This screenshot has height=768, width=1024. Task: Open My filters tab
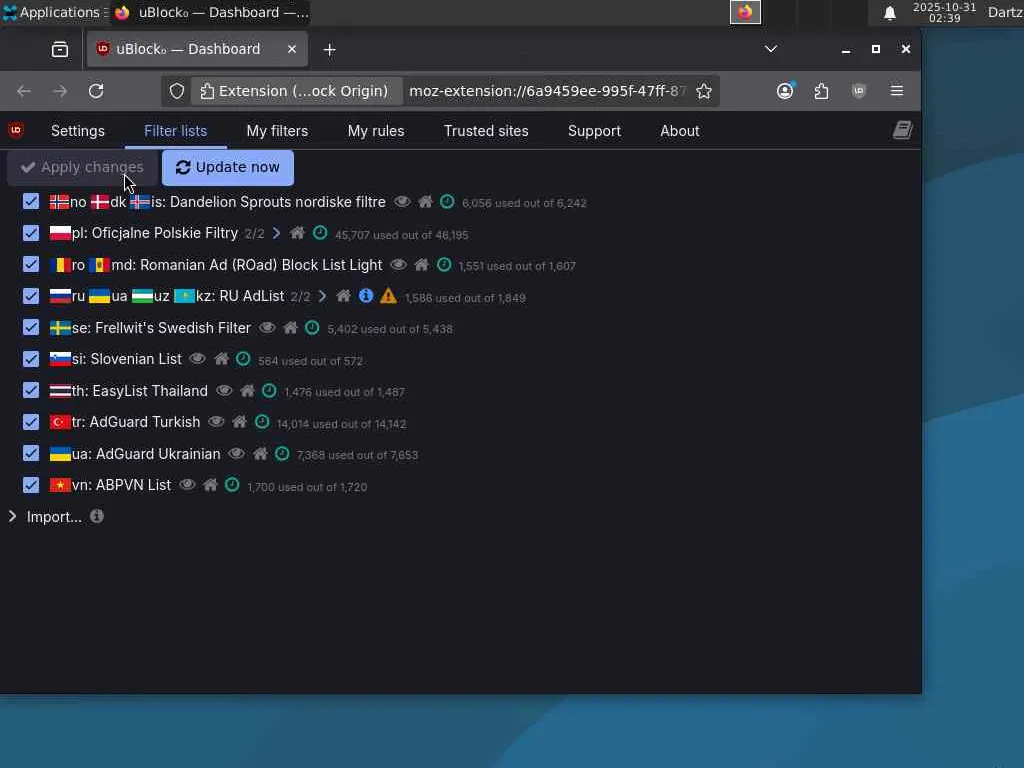[x=277, y=131]
